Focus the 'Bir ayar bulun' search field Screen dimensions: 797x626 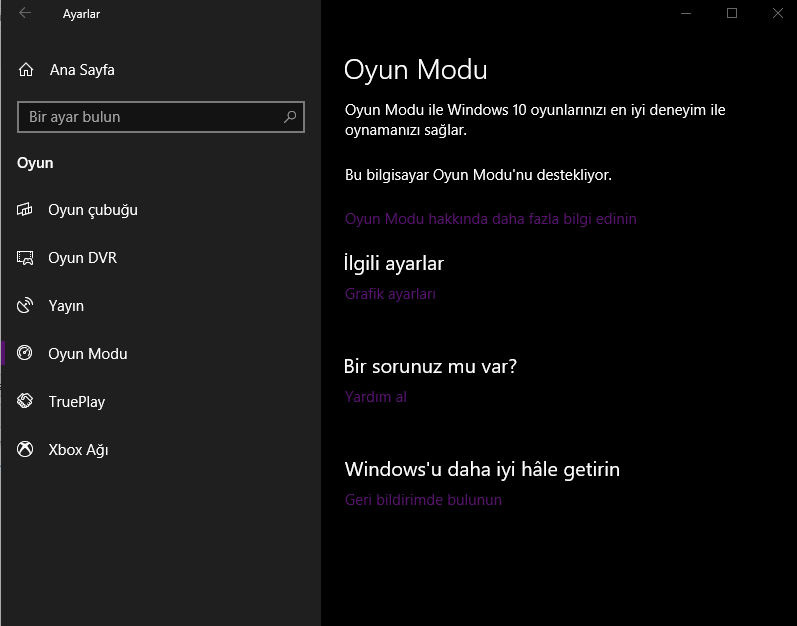150,117
